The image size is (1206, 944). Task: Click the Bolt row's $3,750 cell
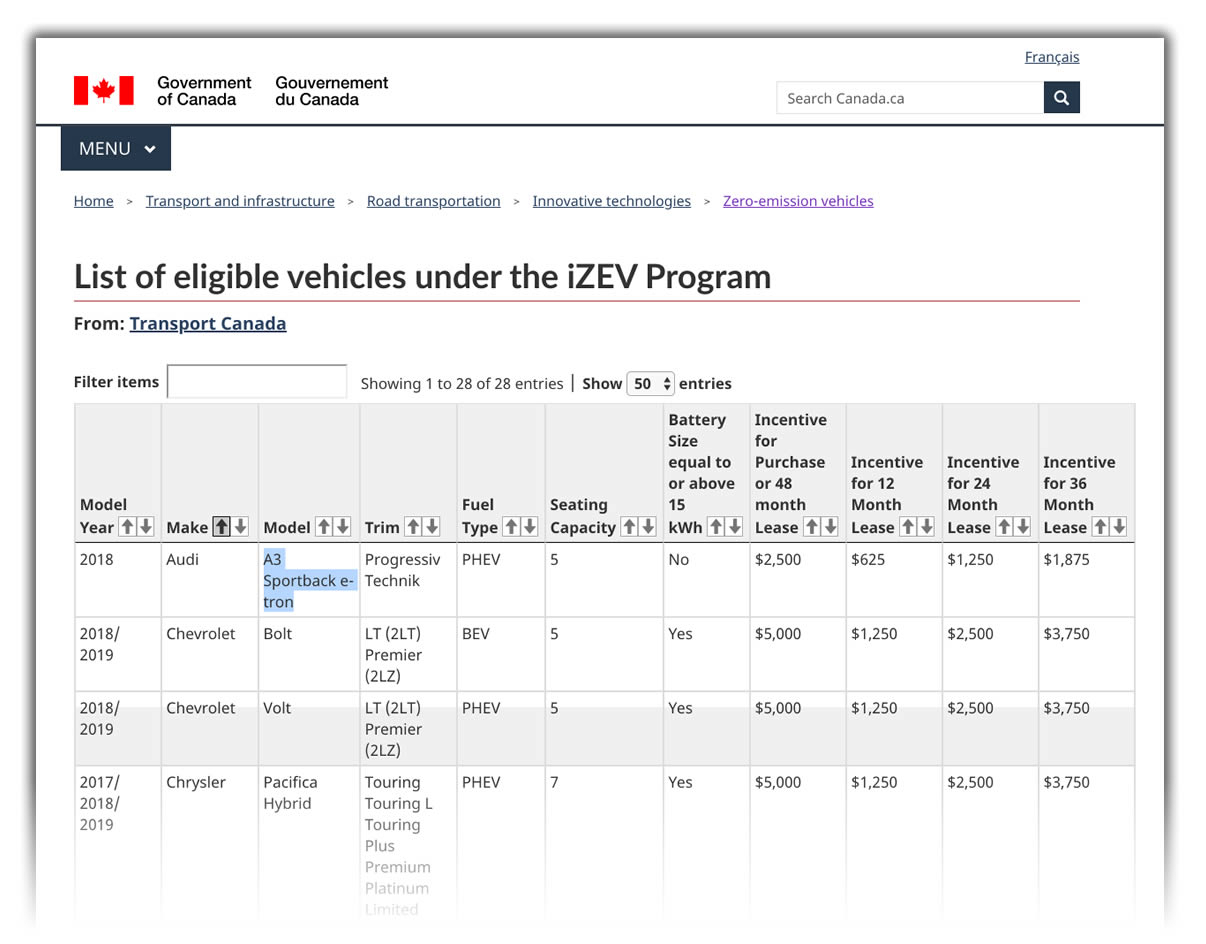[x=1087, y=655]
